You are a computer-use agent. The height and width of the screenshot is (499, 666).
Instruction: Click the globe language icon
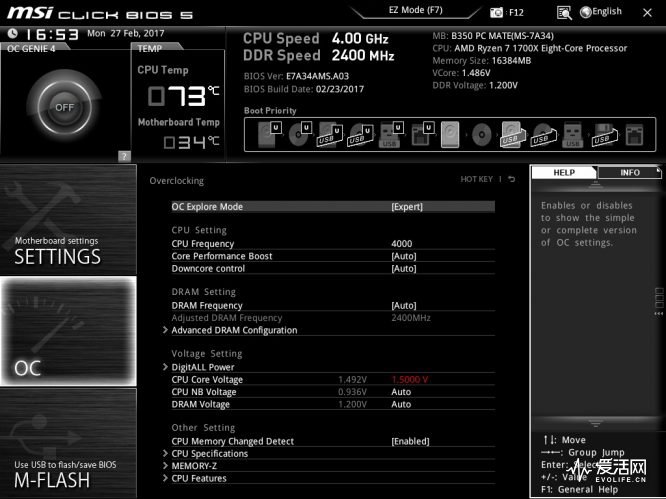585,12
